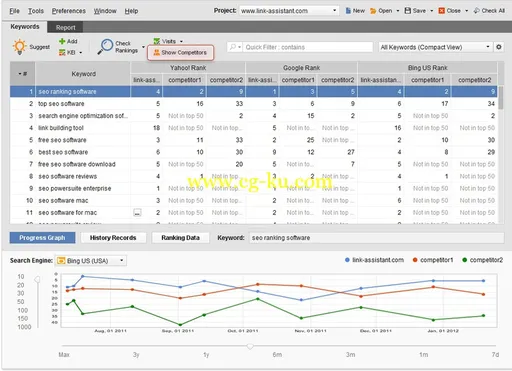The image size is (512, 371).
Task: Expand the Check Rankings dropdown arrow
Action: click(x=143, y=47)
